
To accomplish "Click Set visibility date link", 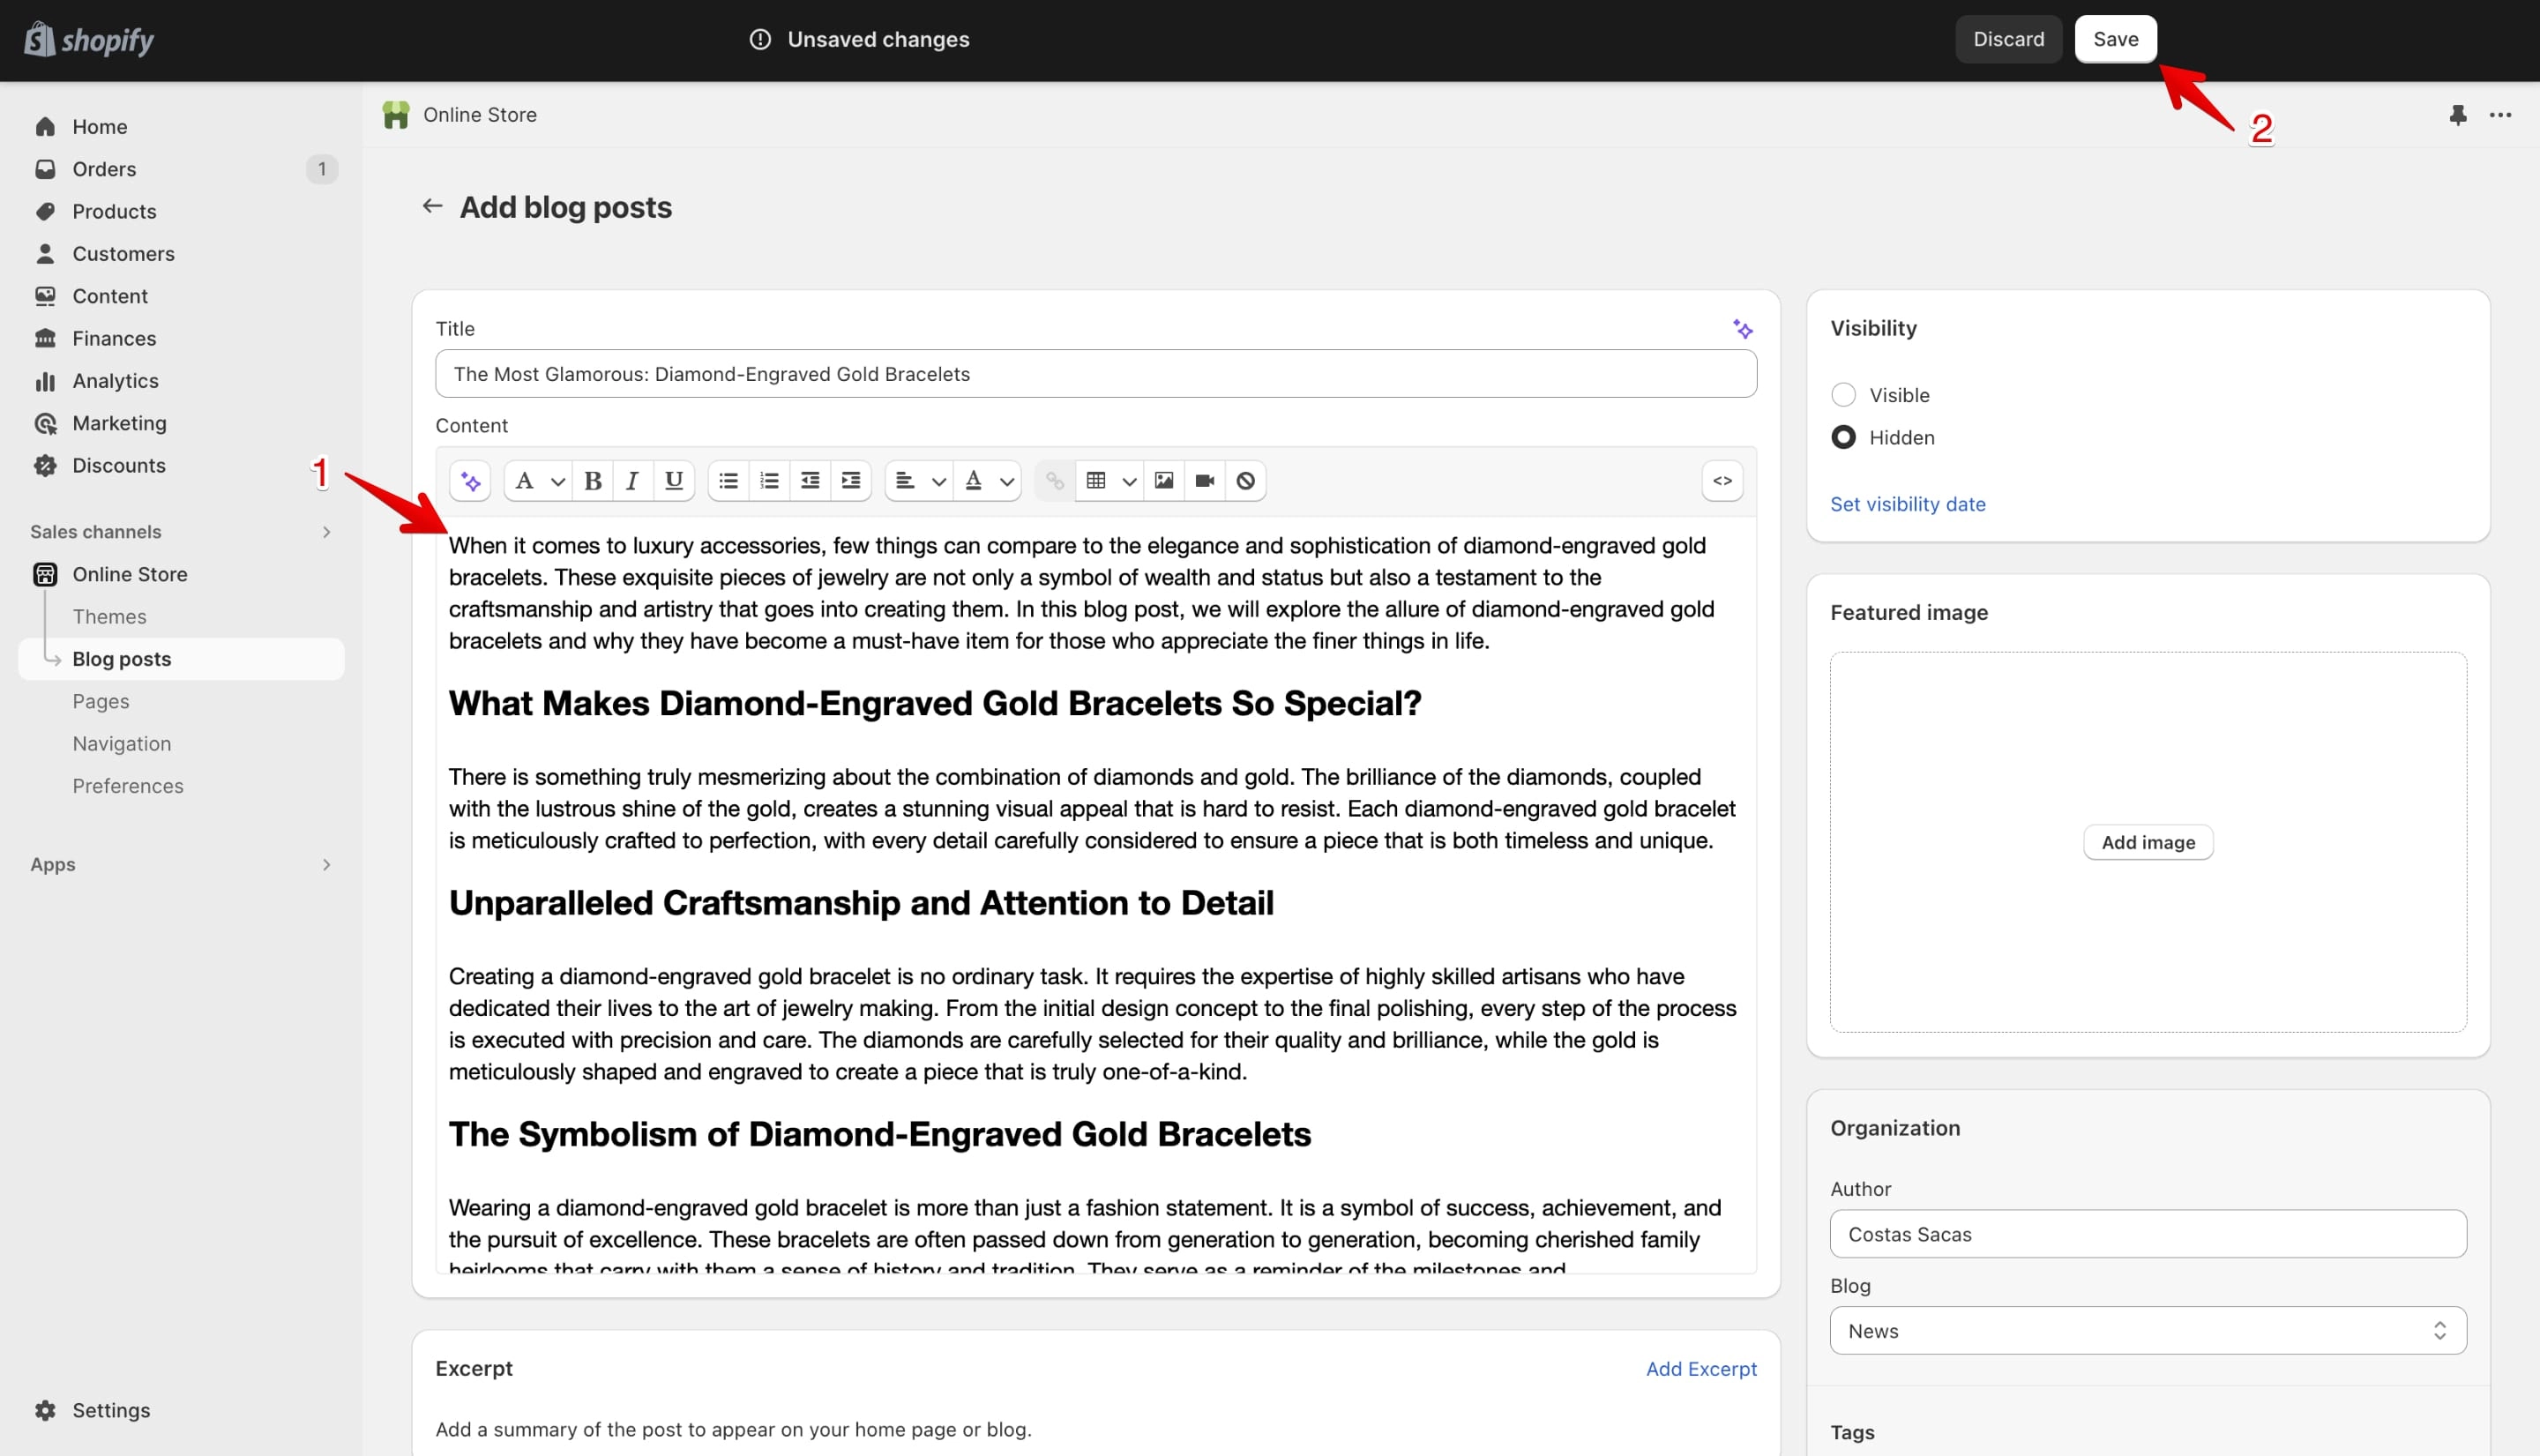I will [x=1907, y=504].
